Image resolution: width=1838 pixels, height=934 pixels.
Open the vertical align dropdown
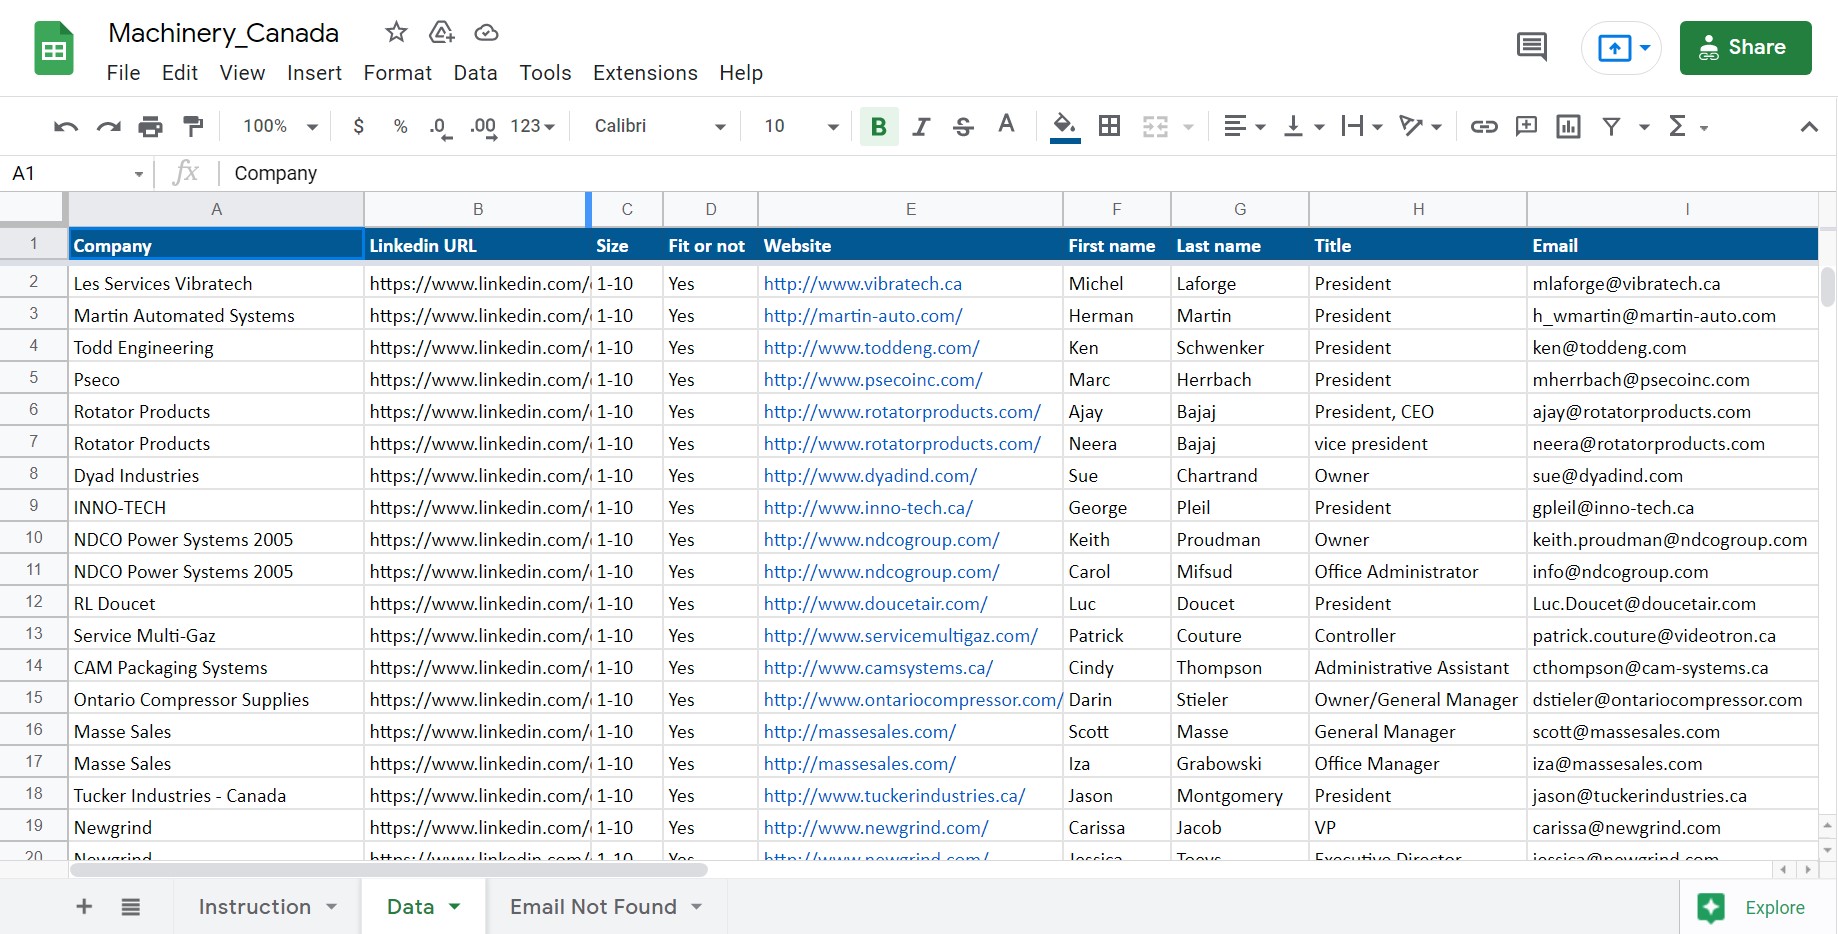coord(1304,126)
